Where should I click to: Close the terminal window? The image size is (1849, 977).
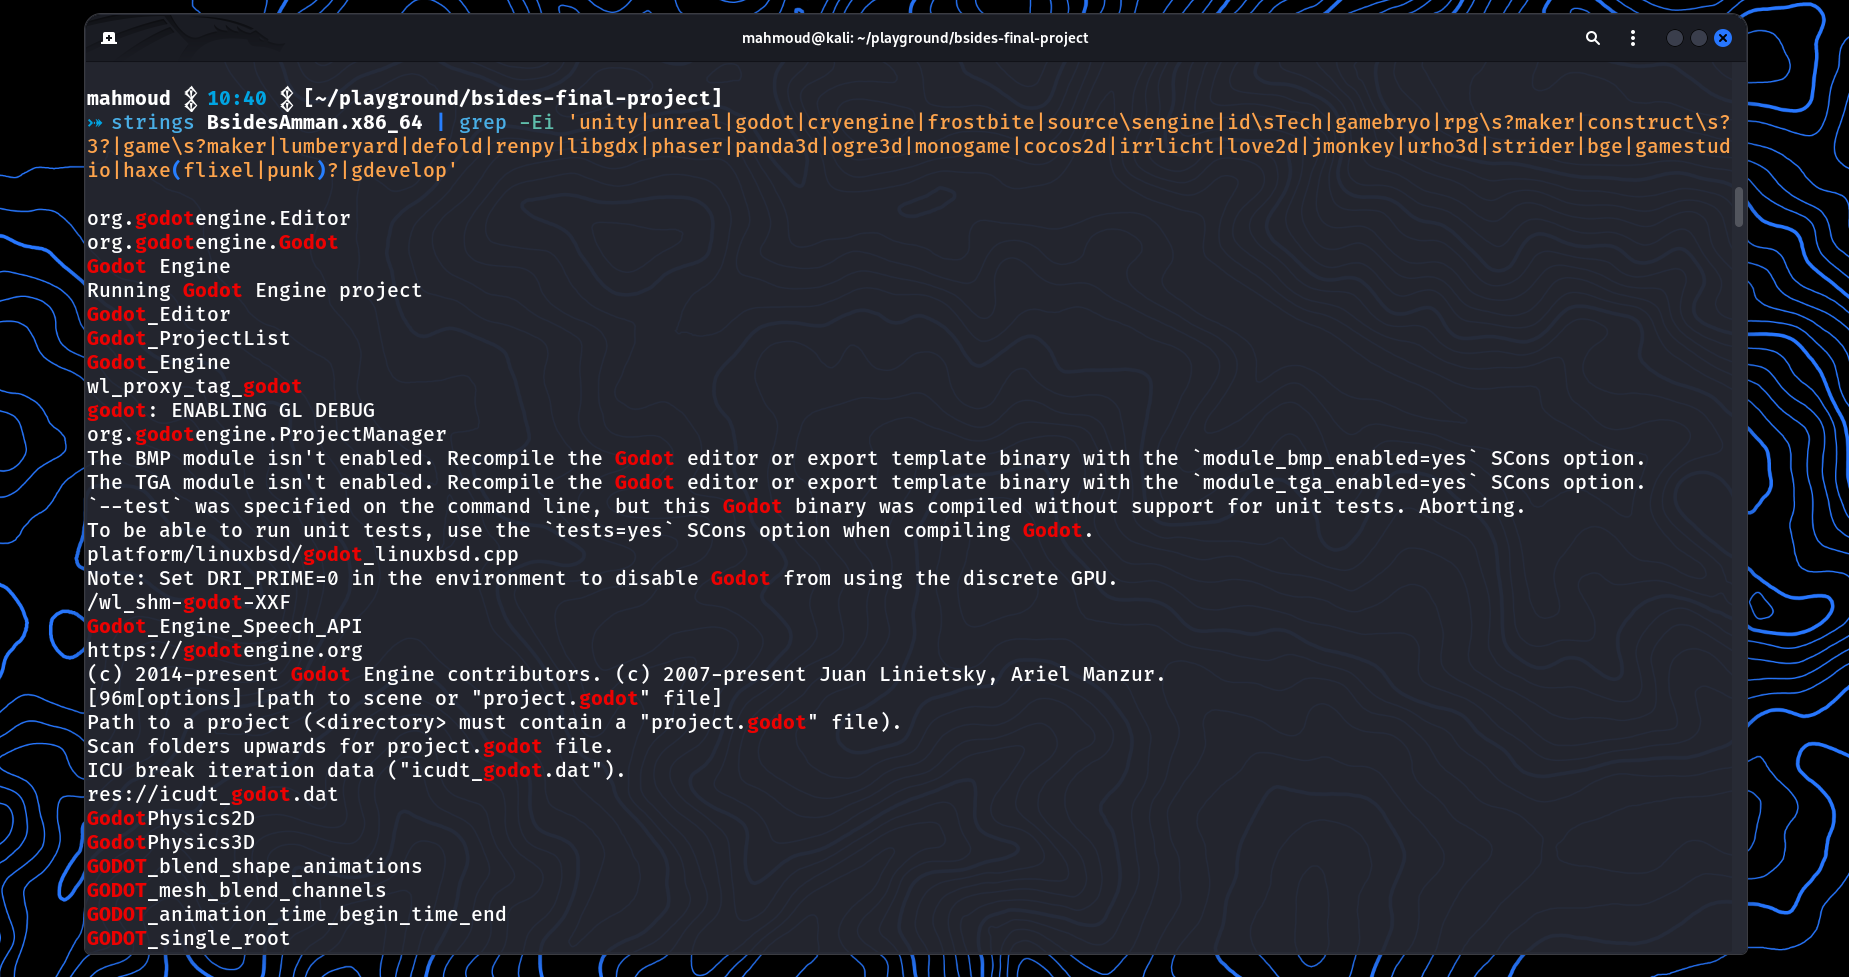click(x=1723, y=38)
